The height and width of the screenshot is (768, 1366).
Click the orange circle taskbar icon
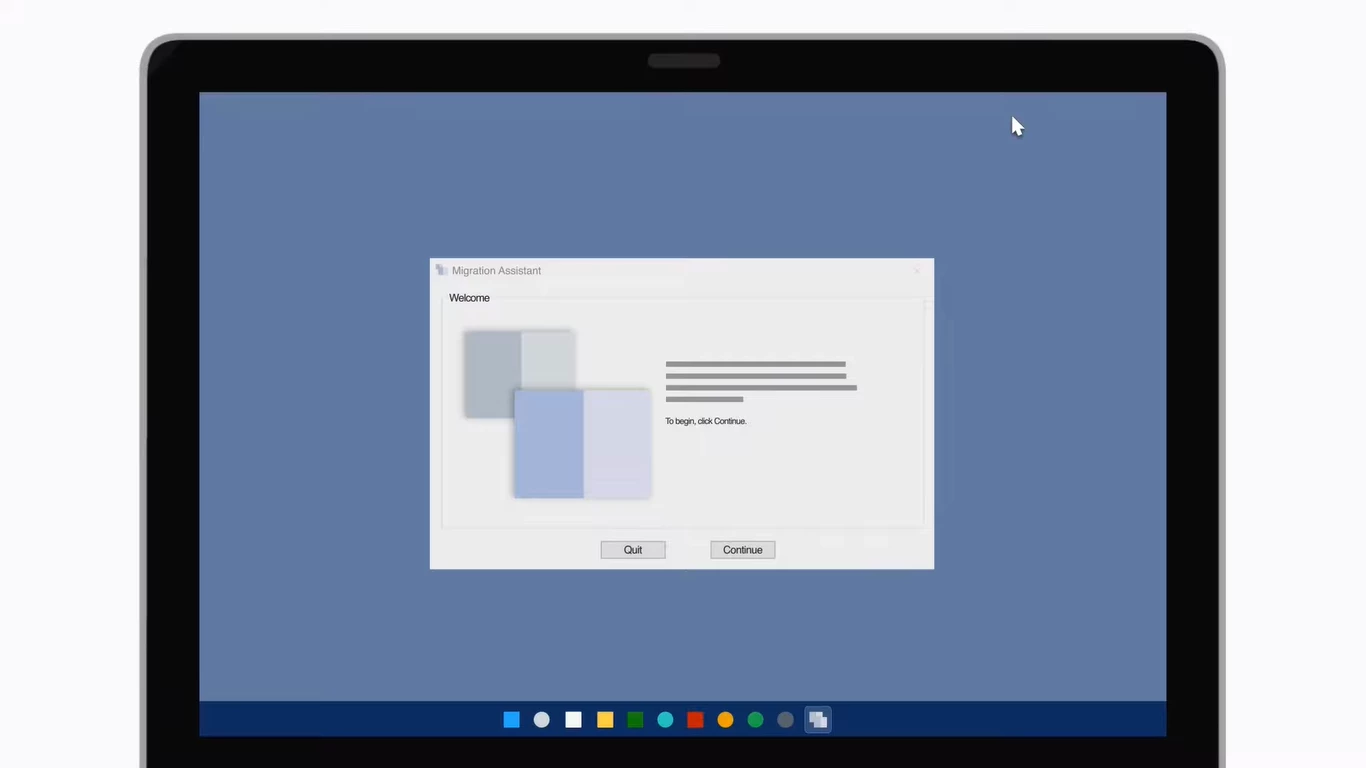click(726, 720)
